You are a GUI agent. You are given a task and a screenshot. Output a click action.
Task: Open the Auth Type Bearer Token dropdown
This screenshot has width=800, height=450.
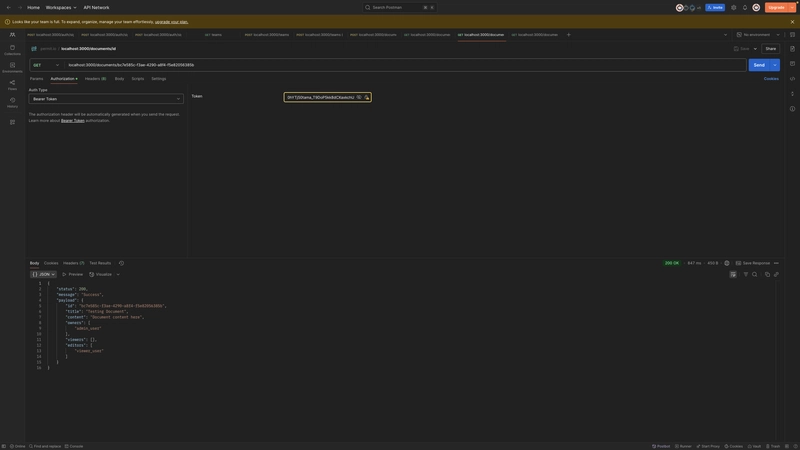[x=106, y=99]
